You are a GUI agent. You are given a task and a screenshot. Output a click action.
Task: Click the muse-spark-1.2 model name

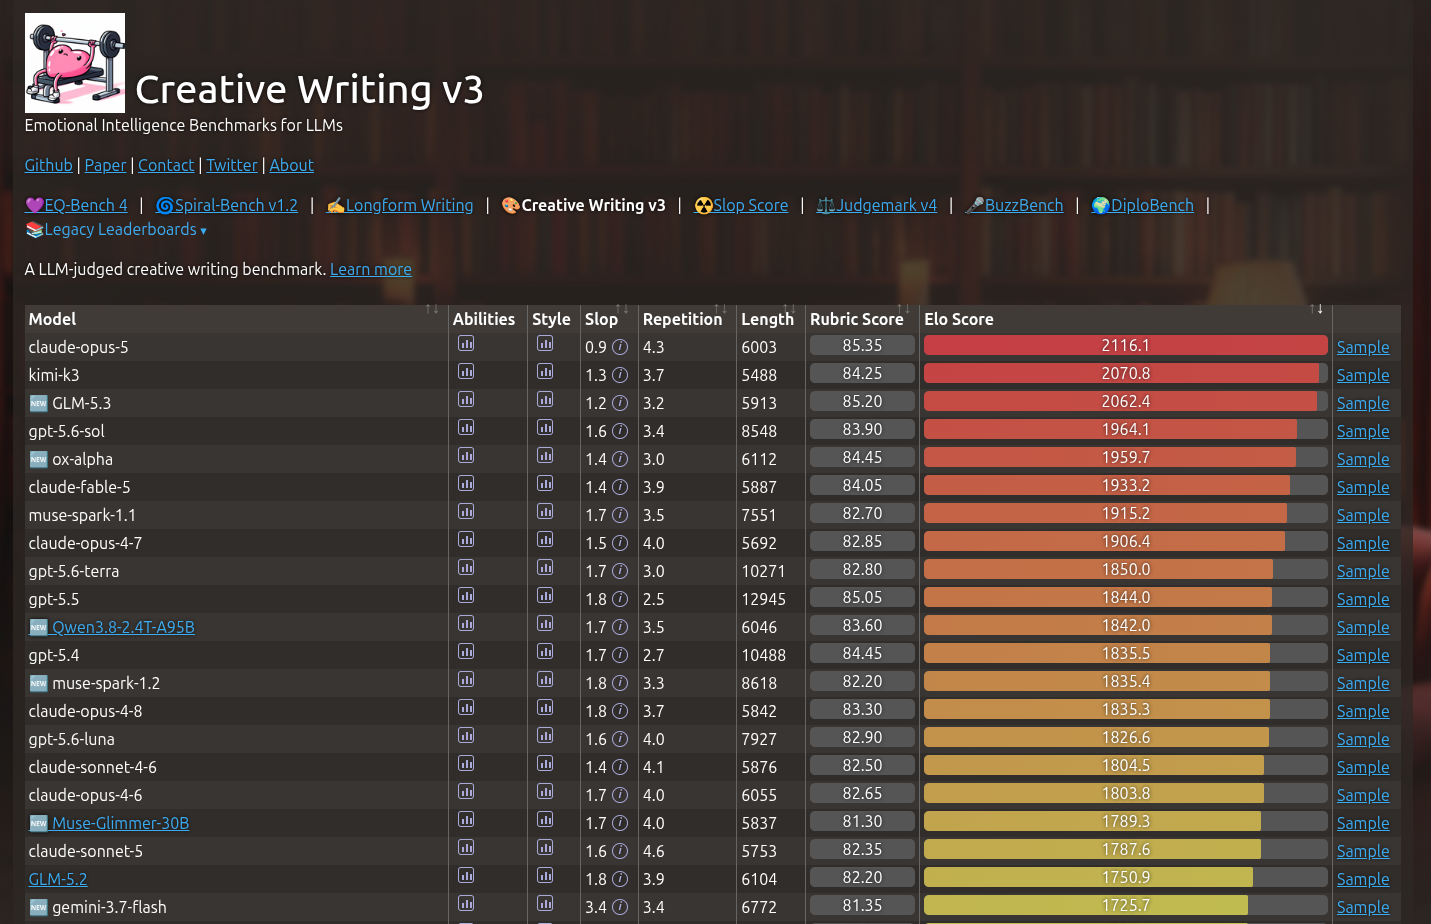tap(106, 683)
